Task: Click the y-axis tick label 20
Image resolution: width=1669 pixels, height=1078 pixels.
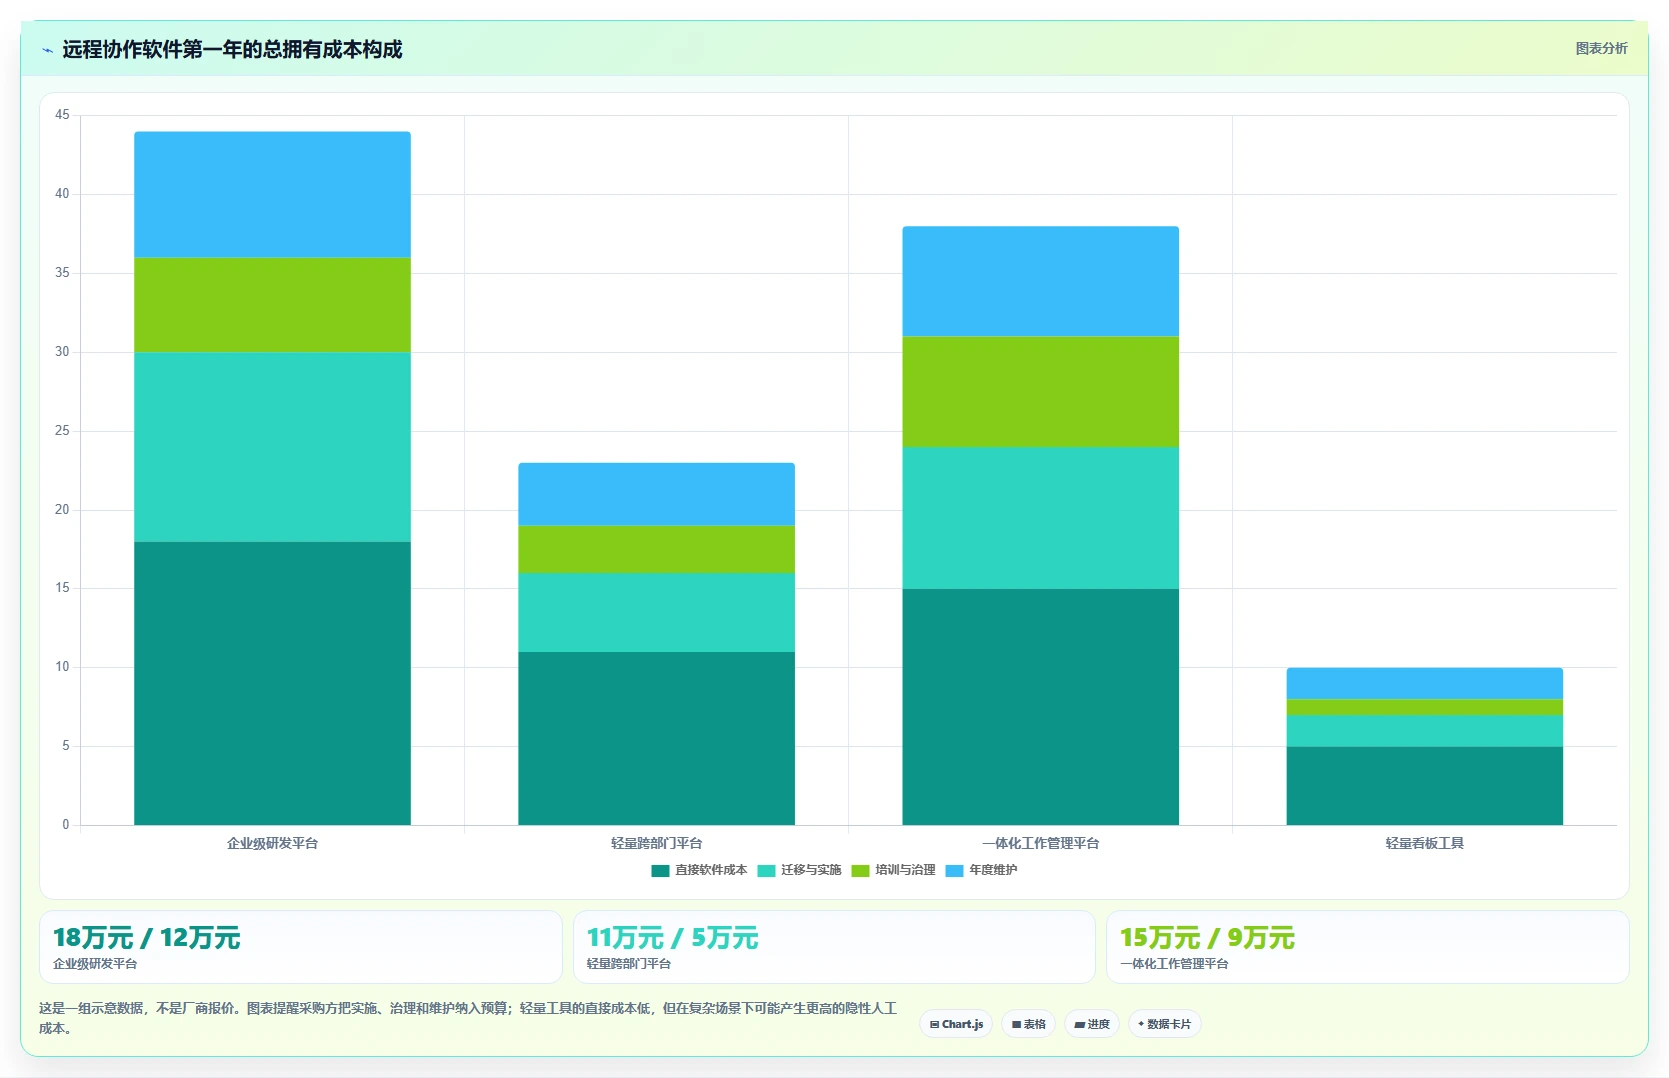Action: pos(62,510)
